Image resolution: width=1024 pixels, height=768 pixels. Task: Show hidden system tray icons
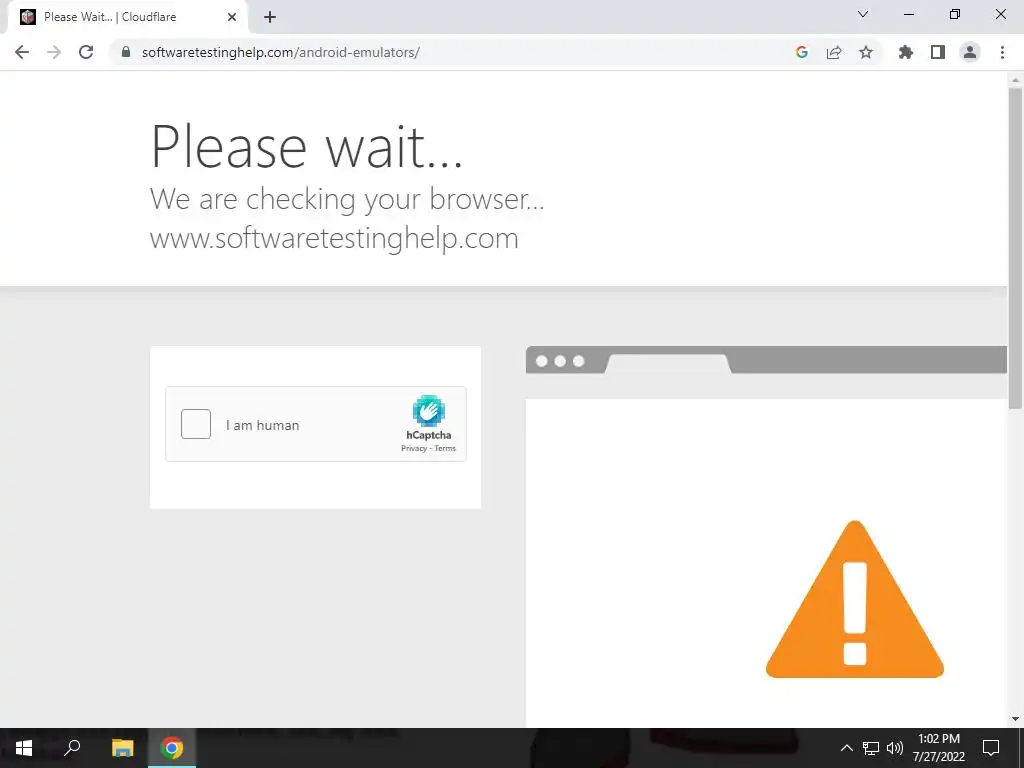point(846,748)
